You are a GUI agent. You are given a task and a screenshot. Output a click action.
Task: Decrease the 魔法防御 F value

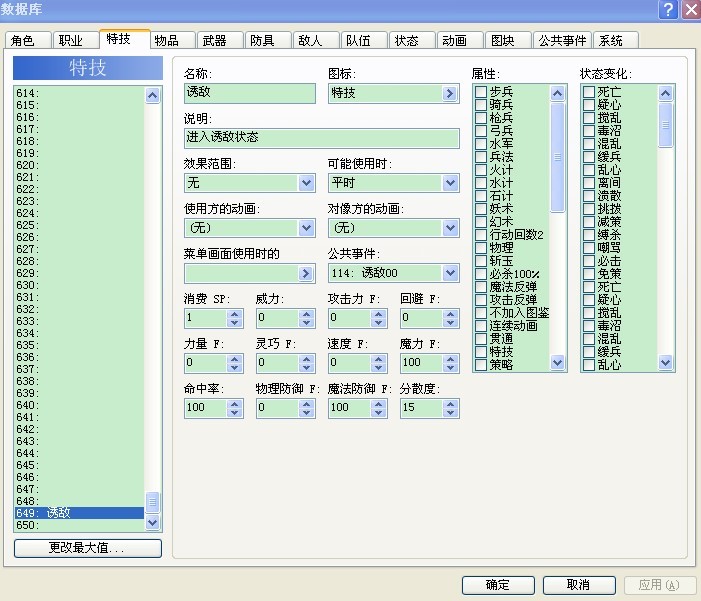tap(378, 412)
